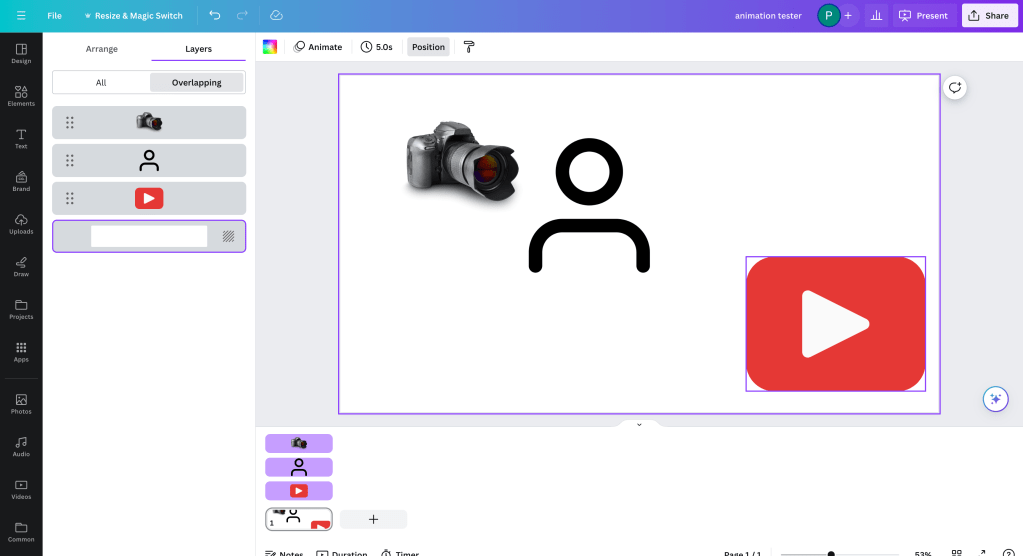Open the Text side panel
This screenshot has width=1023, height=556.
pyautogui.click(x=21, y=138)
